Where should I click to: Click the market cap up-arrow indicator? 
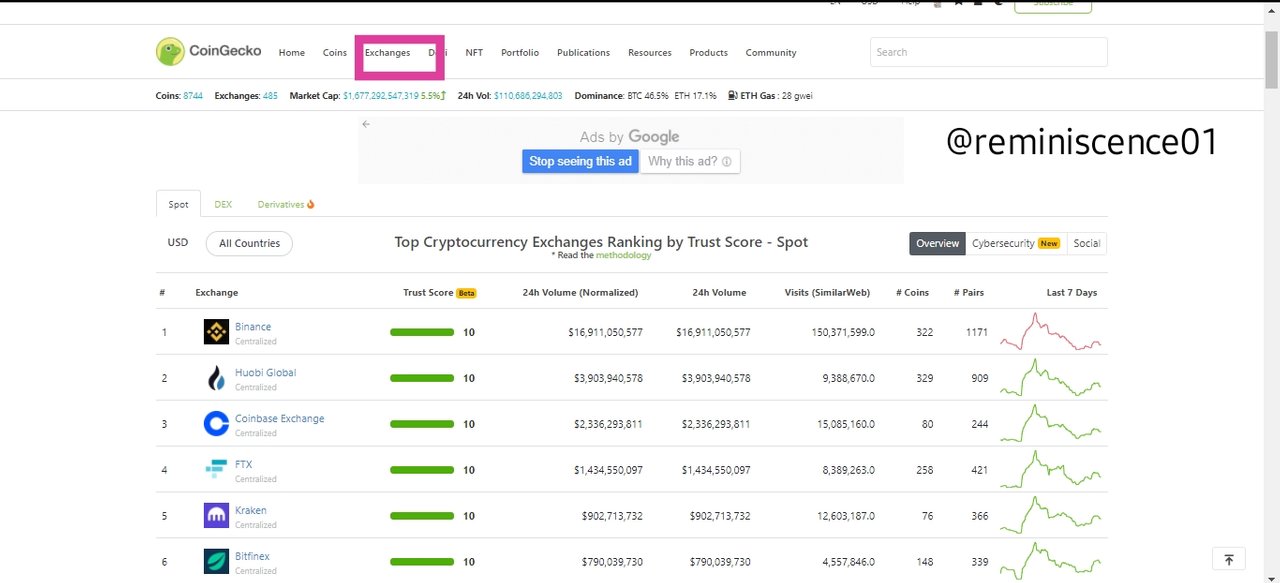tap(443, 96)
